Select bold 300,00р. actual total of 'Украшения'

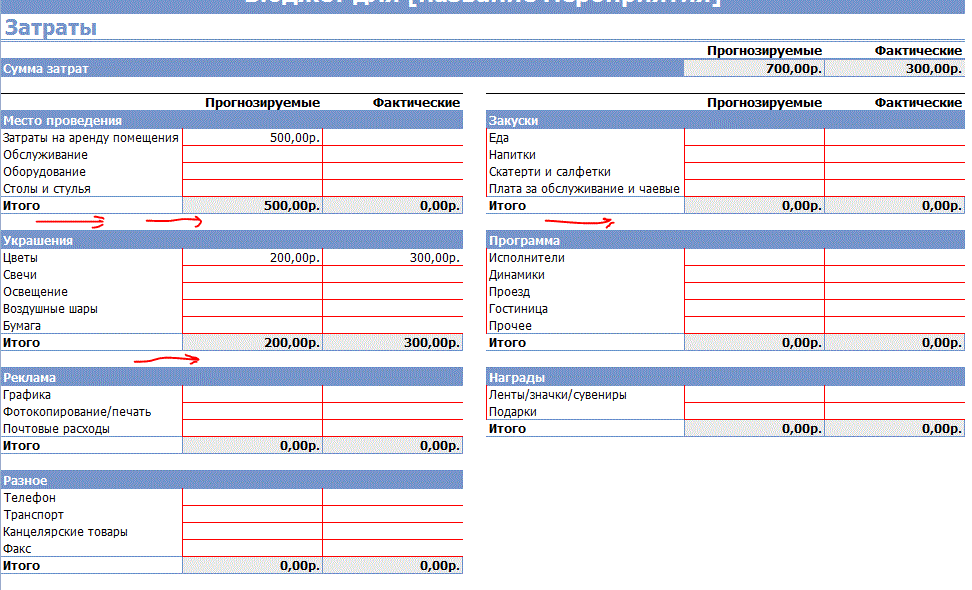(392, 342)
